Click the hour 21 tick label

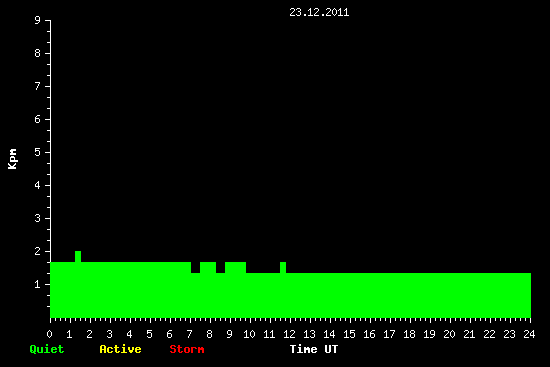(x=469, y=334)
